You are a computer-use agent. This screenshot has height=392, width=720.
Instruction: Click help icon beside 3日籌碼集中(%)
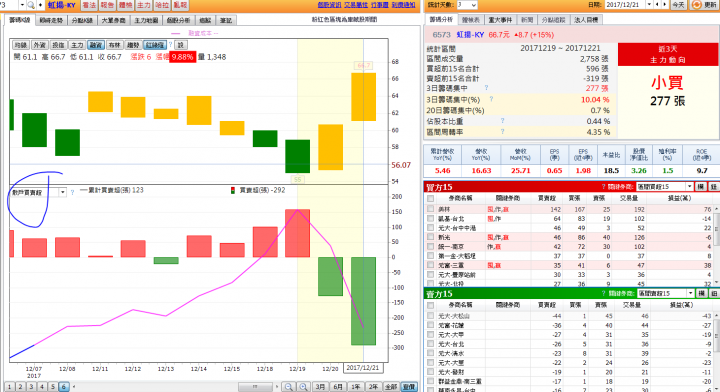(491, 99)
